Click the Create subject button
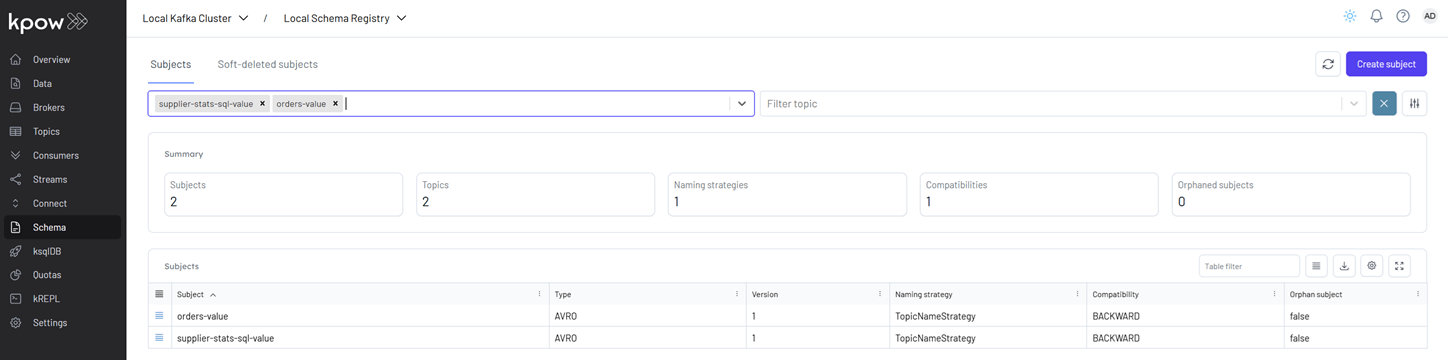1448x360 pixels. [x=1386, y=64]
